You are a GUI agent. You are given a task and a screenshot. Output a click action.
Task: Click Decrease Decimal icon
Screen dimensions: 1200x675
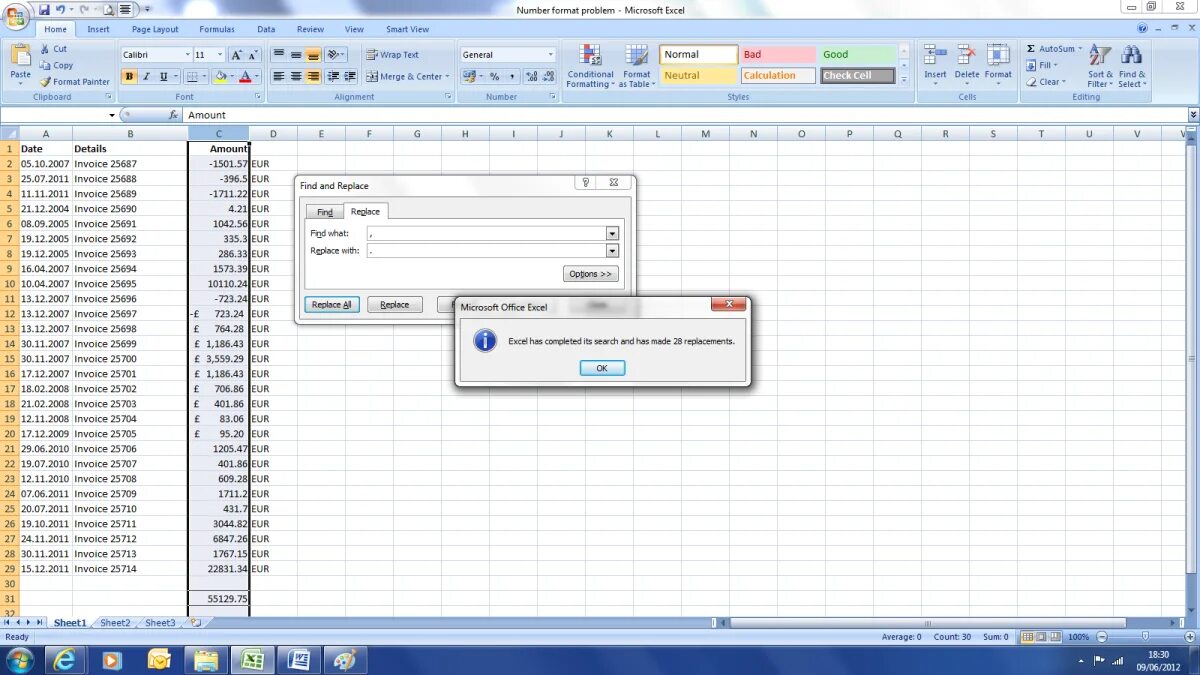549,76
